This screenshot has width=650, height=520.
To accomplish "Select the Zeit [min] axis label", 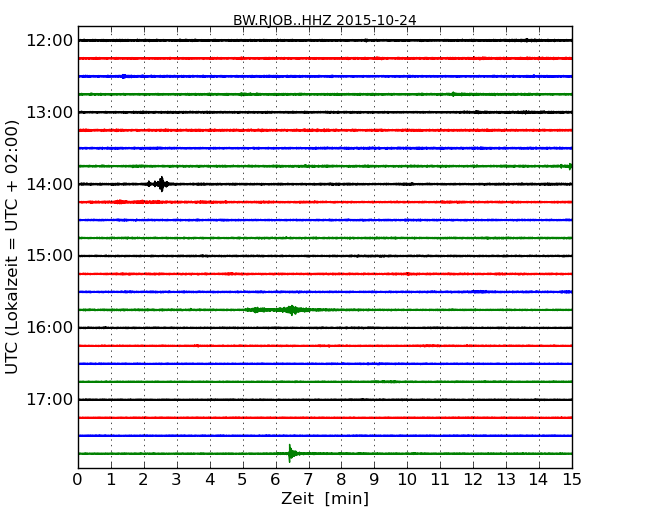I will pos(325,498).
